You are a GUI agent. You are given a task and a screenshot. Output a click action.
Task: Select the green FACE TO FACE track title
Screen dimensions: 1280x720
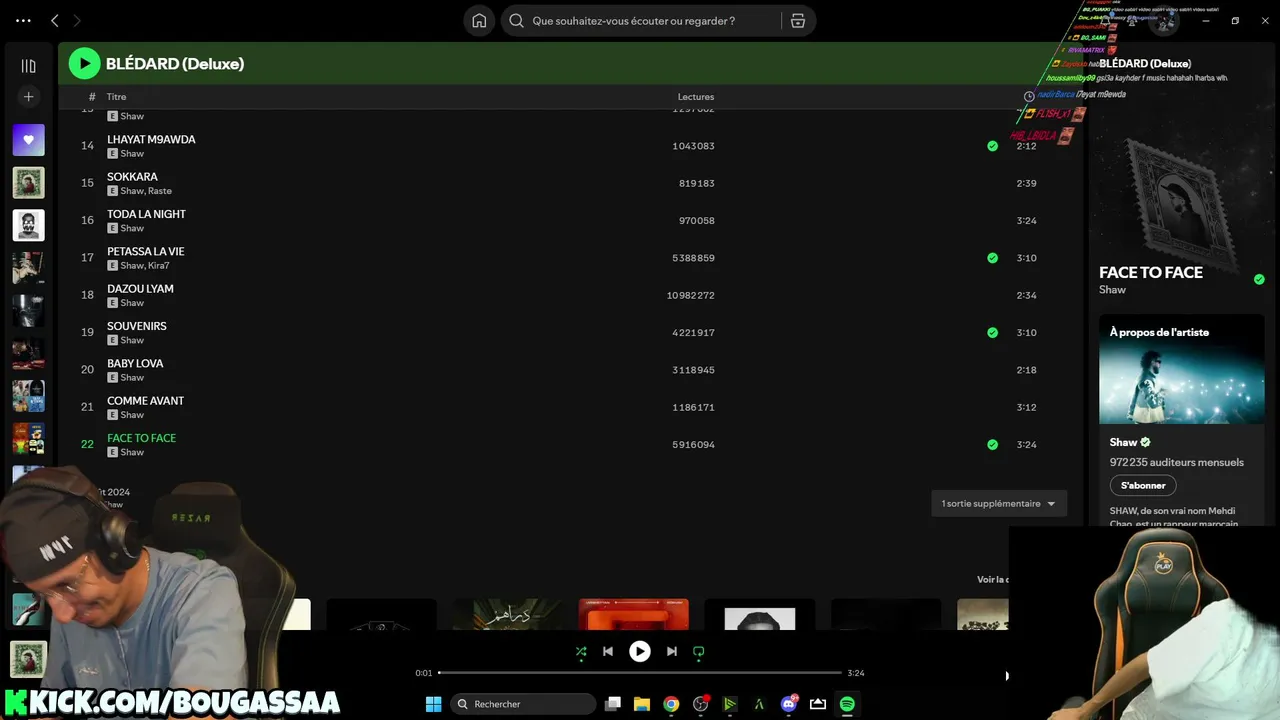[x=141, y=438]
